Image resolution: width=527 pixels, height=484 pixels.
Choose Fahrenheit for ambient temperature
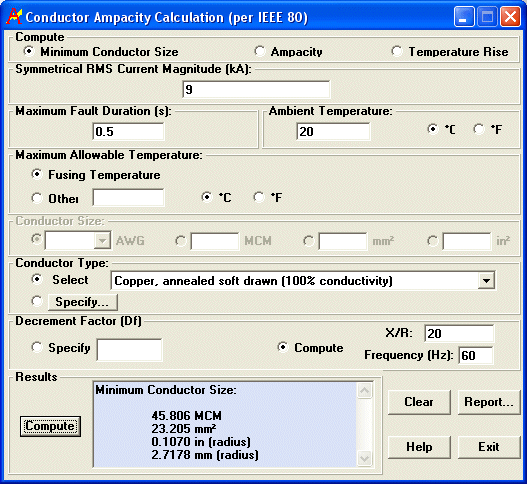click(x=479, y=129)
